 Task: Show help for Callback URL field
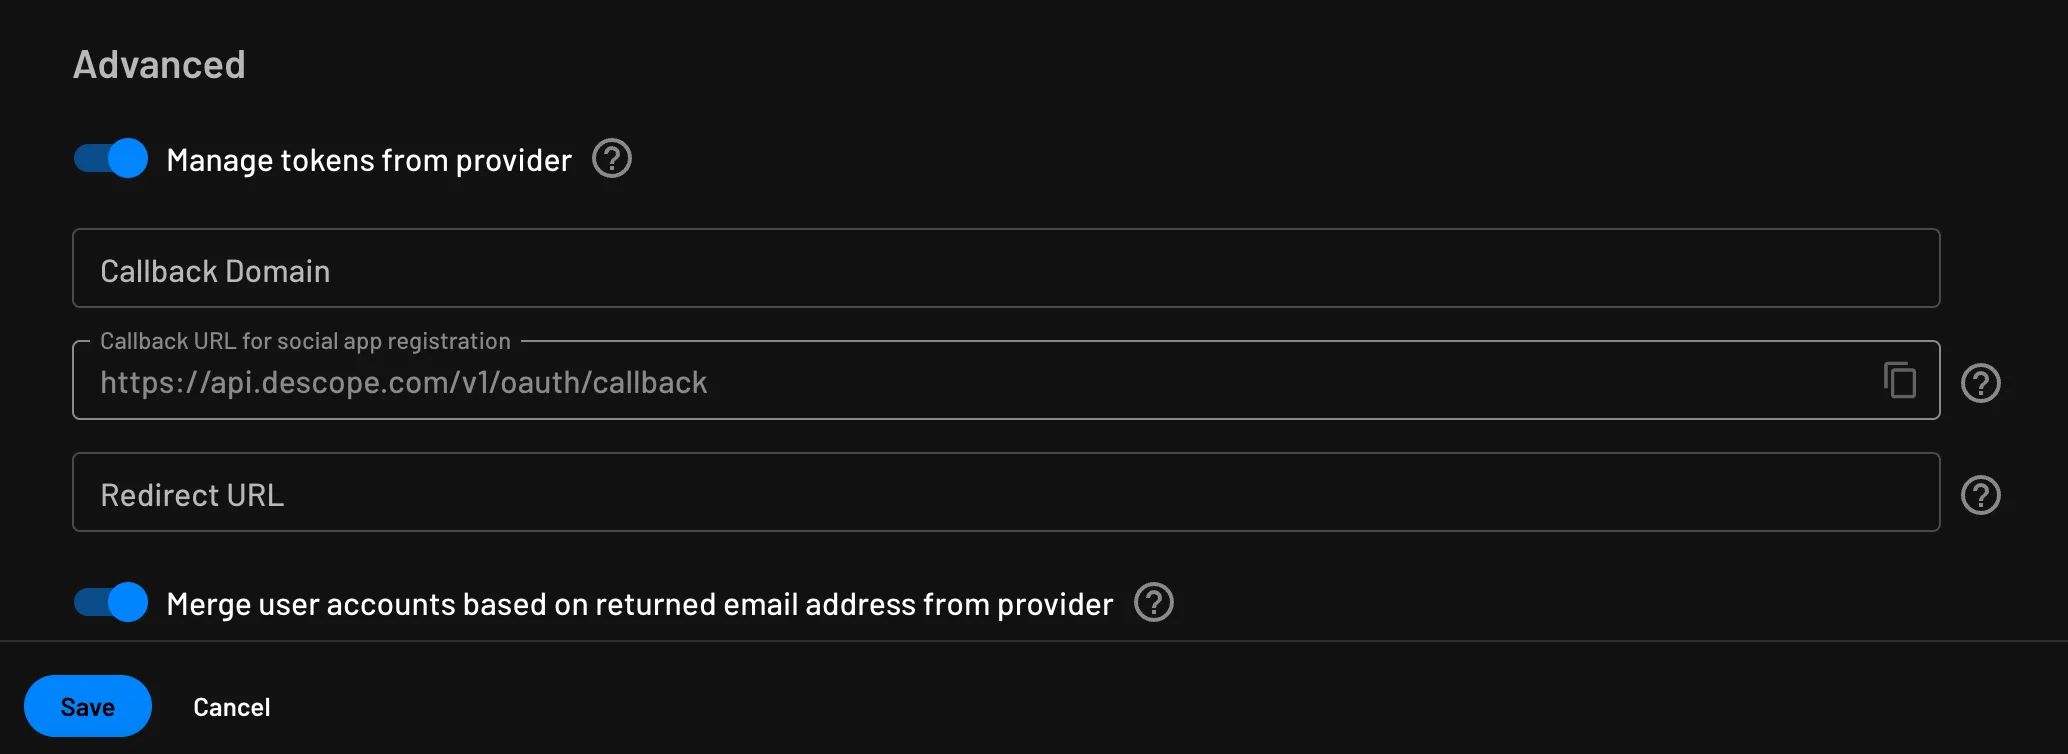[1980, 383]
